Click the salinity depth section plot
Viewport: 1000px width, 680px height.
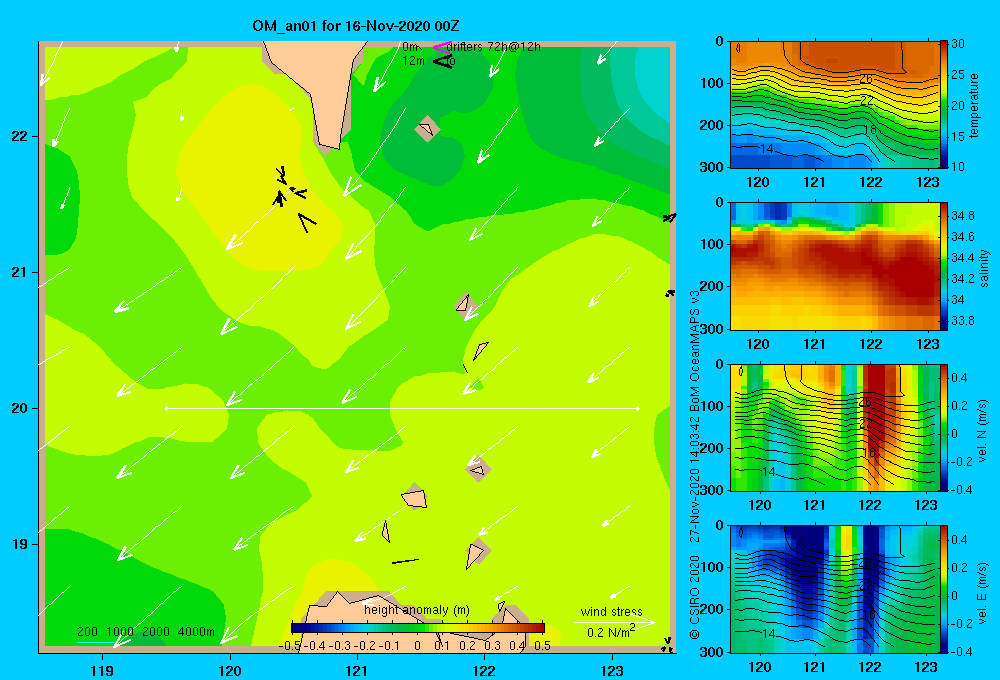click(835, 266)
